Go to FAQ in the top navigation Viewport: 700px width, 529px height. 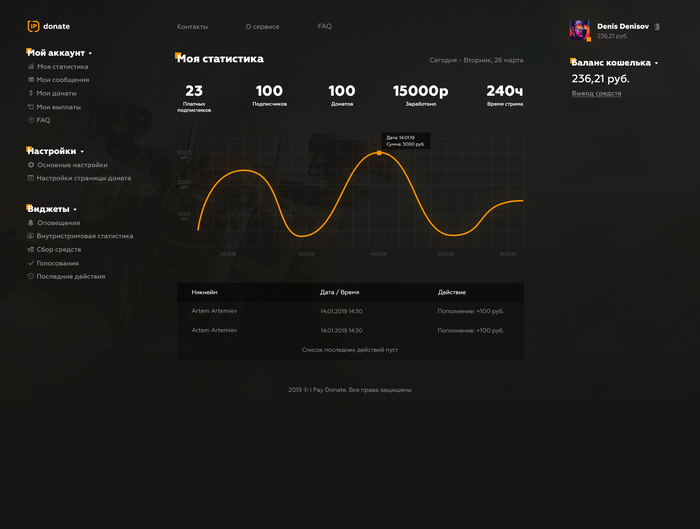point(324,26)
